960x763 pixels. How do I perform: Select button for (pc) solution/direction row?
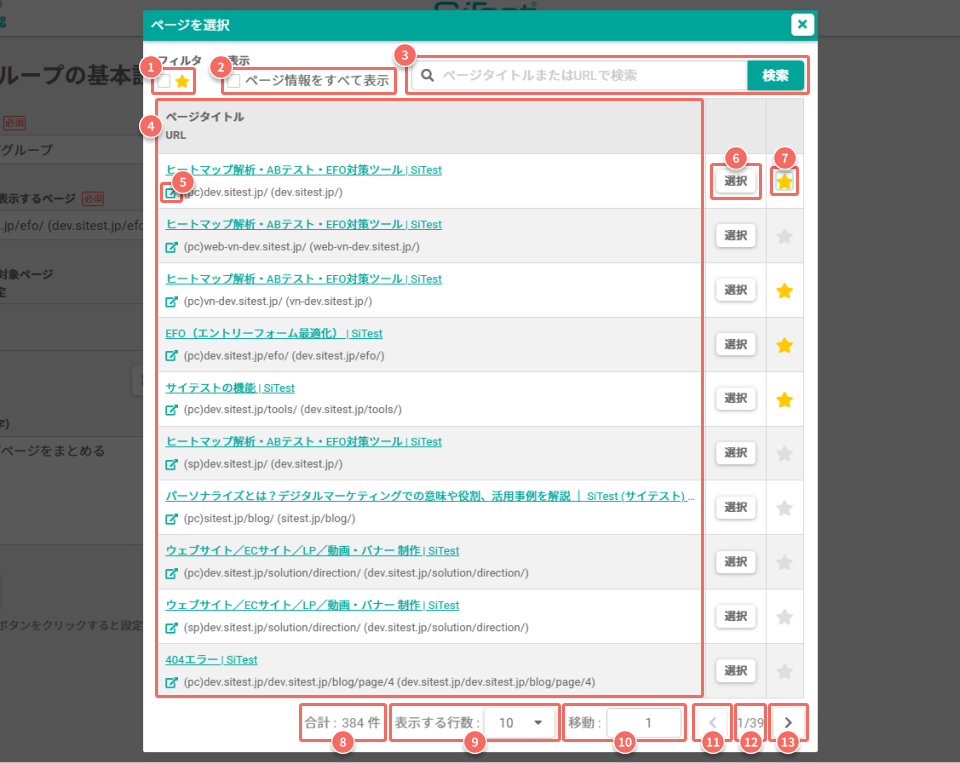point(735,562)
